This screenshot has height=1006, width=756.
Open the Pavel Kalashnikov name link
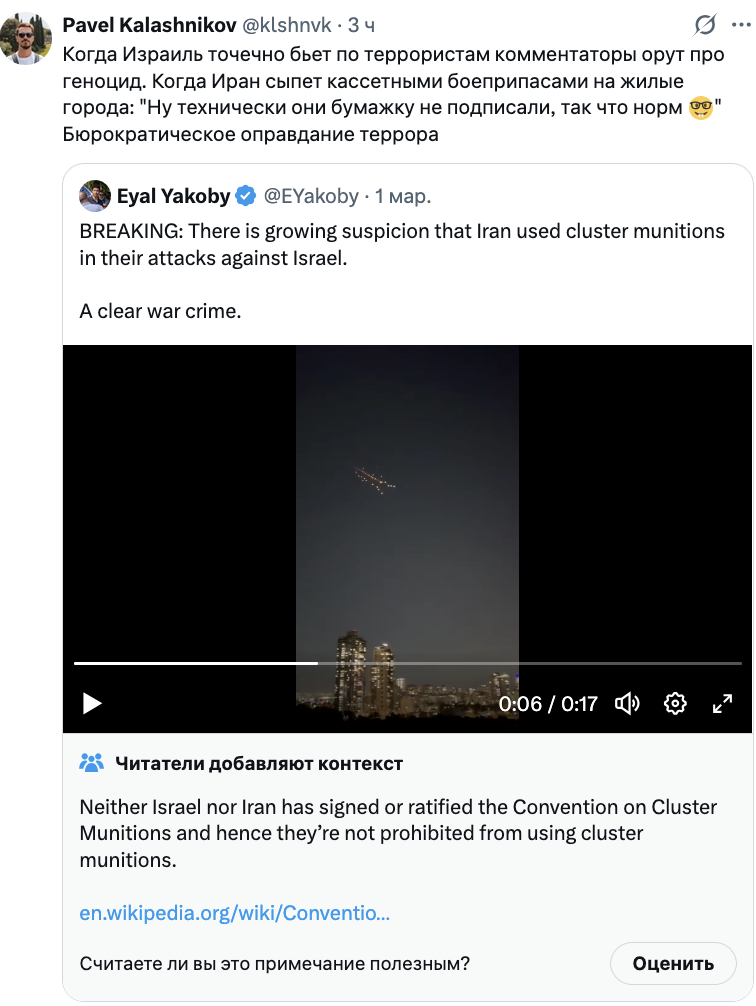coord(150,25)
